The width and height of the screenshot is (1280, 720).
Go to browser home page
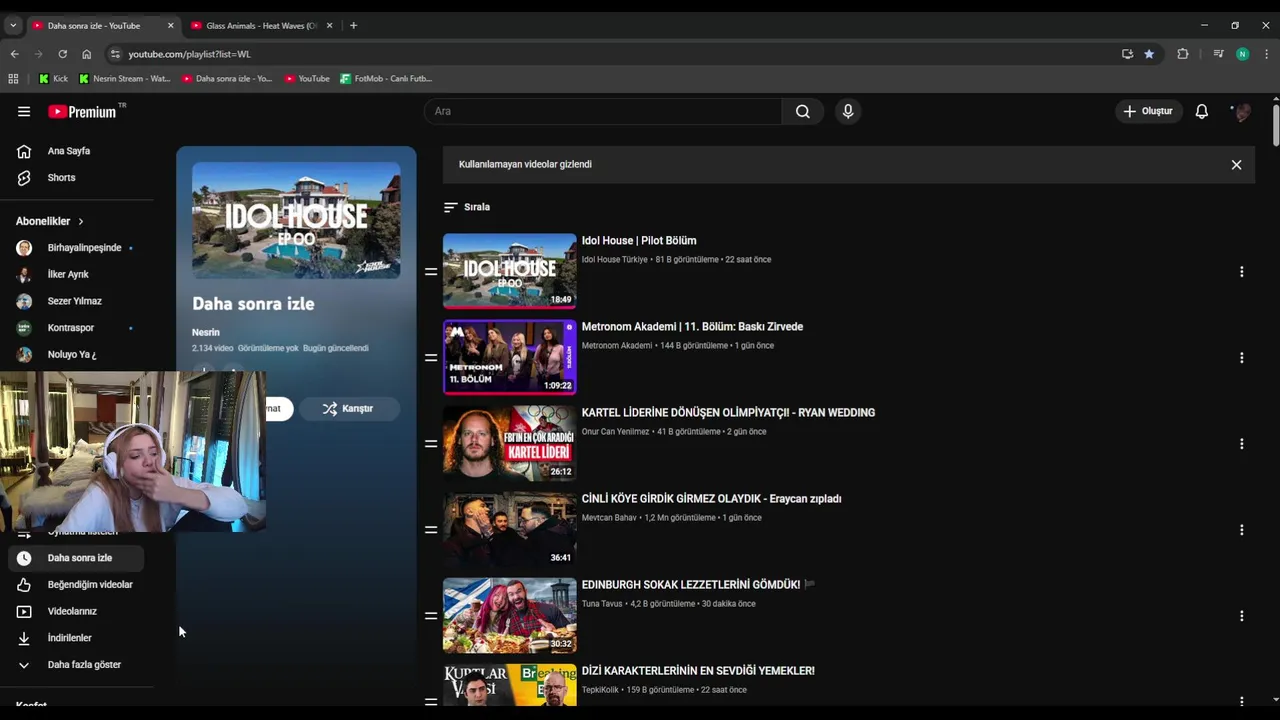pyautogui.click(x=86, y=54)
